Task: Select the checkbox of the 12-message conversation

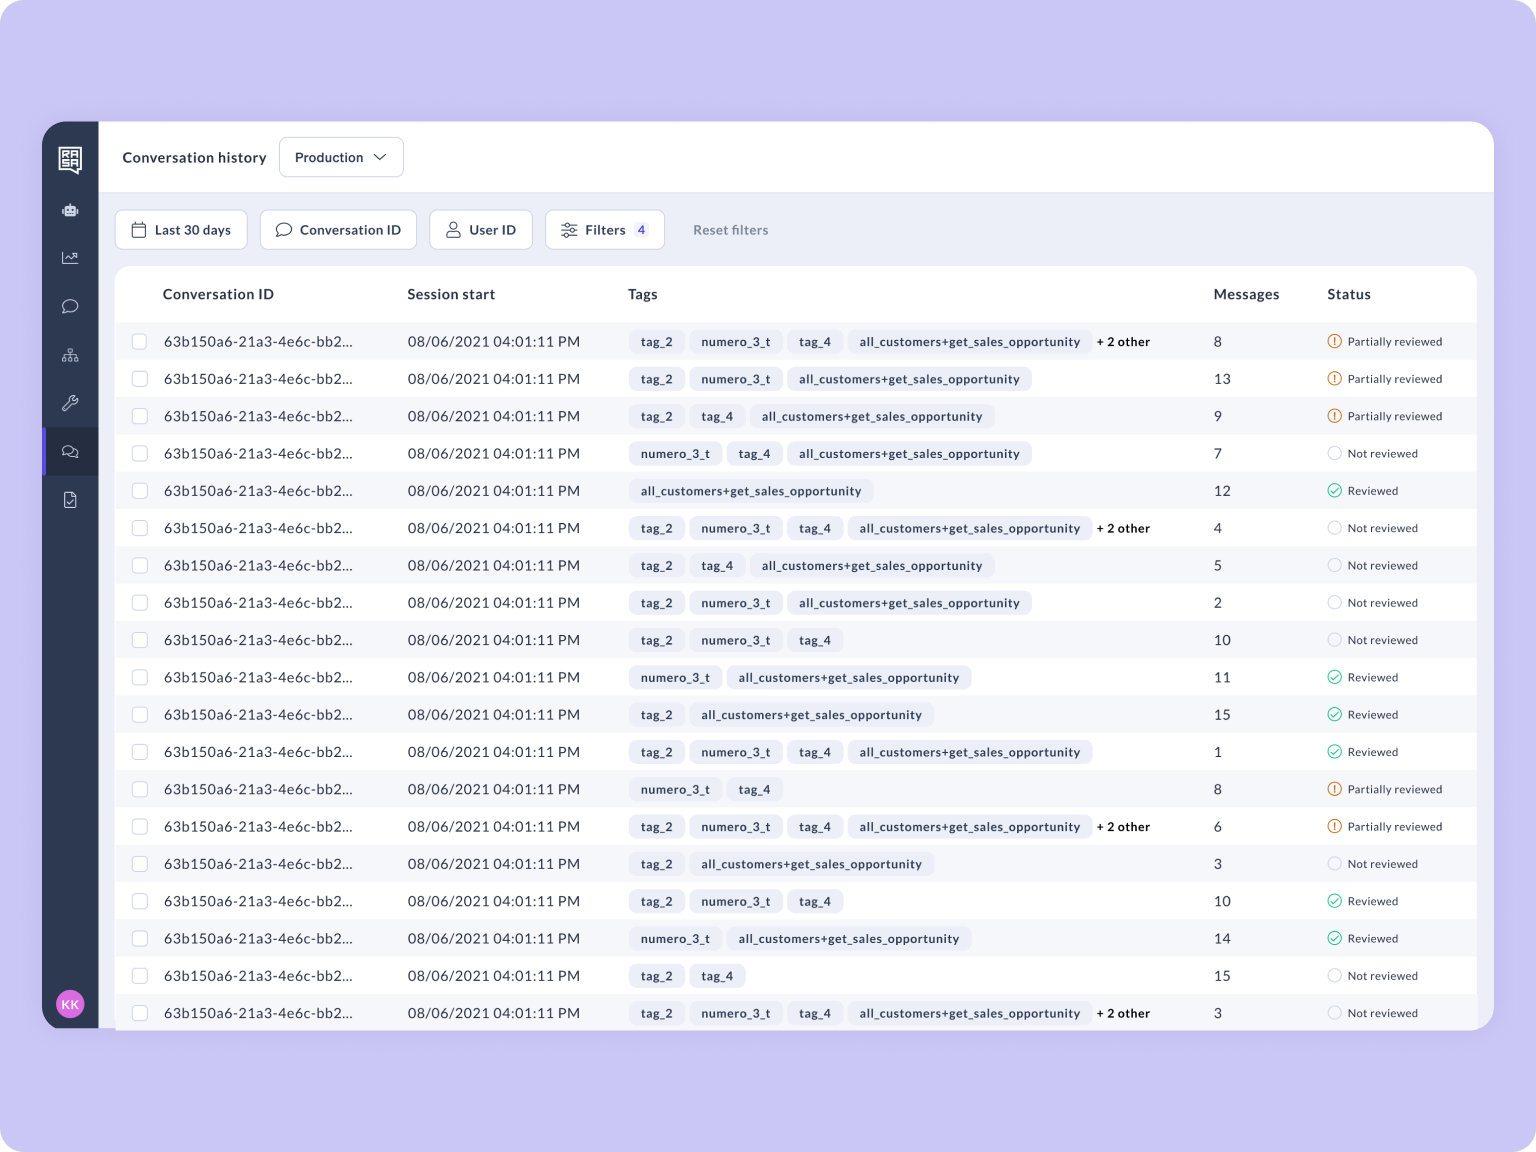Action: [x=140, y=491]
